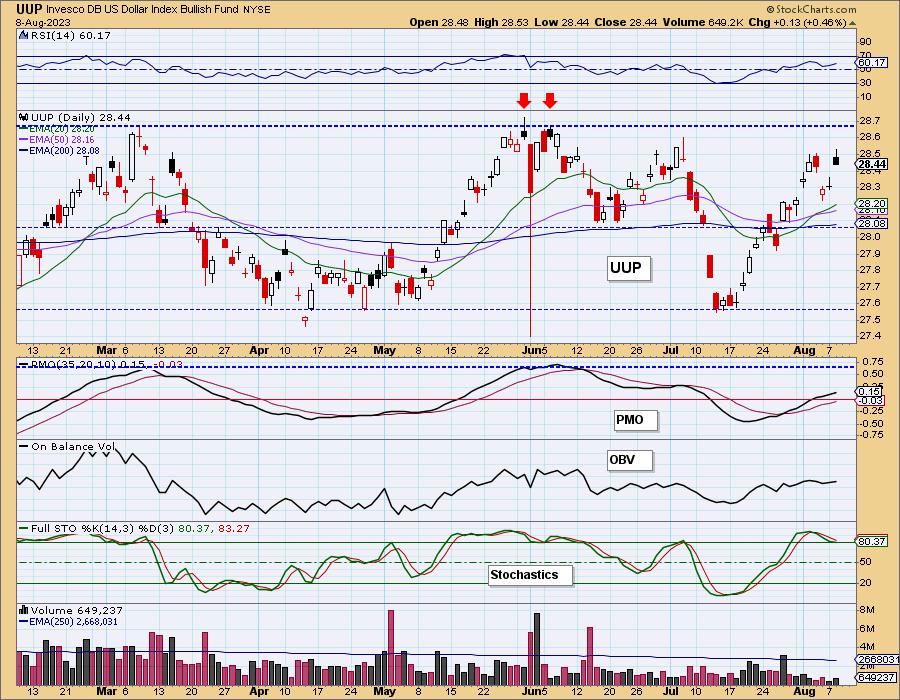This screenshot has width=900, height=700.
Task: Click the 0.75 PMO axis label
Action: (x=873, y=361)
